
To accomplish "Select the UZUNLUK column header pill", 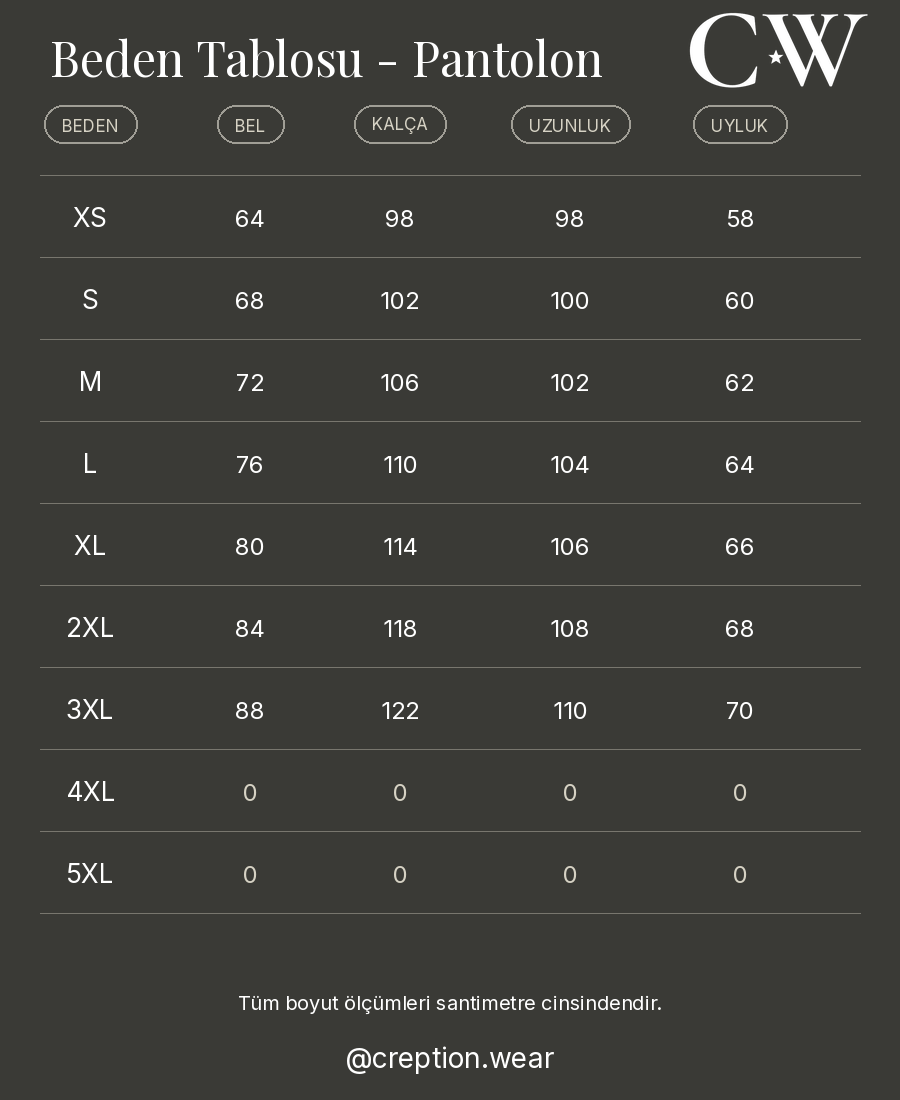I will click(570, 125).
